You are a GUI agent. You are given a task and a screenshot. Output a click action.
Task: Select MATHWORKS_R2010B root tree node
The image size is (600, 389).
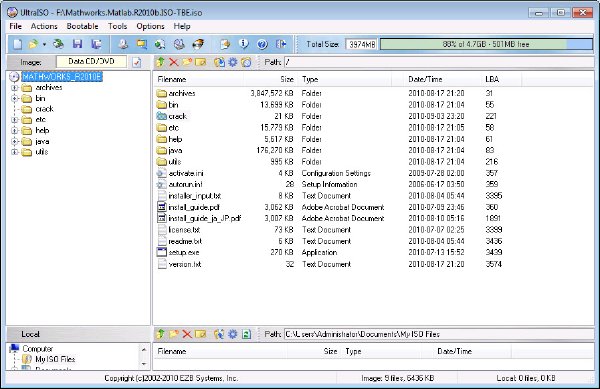pos(62,77)
